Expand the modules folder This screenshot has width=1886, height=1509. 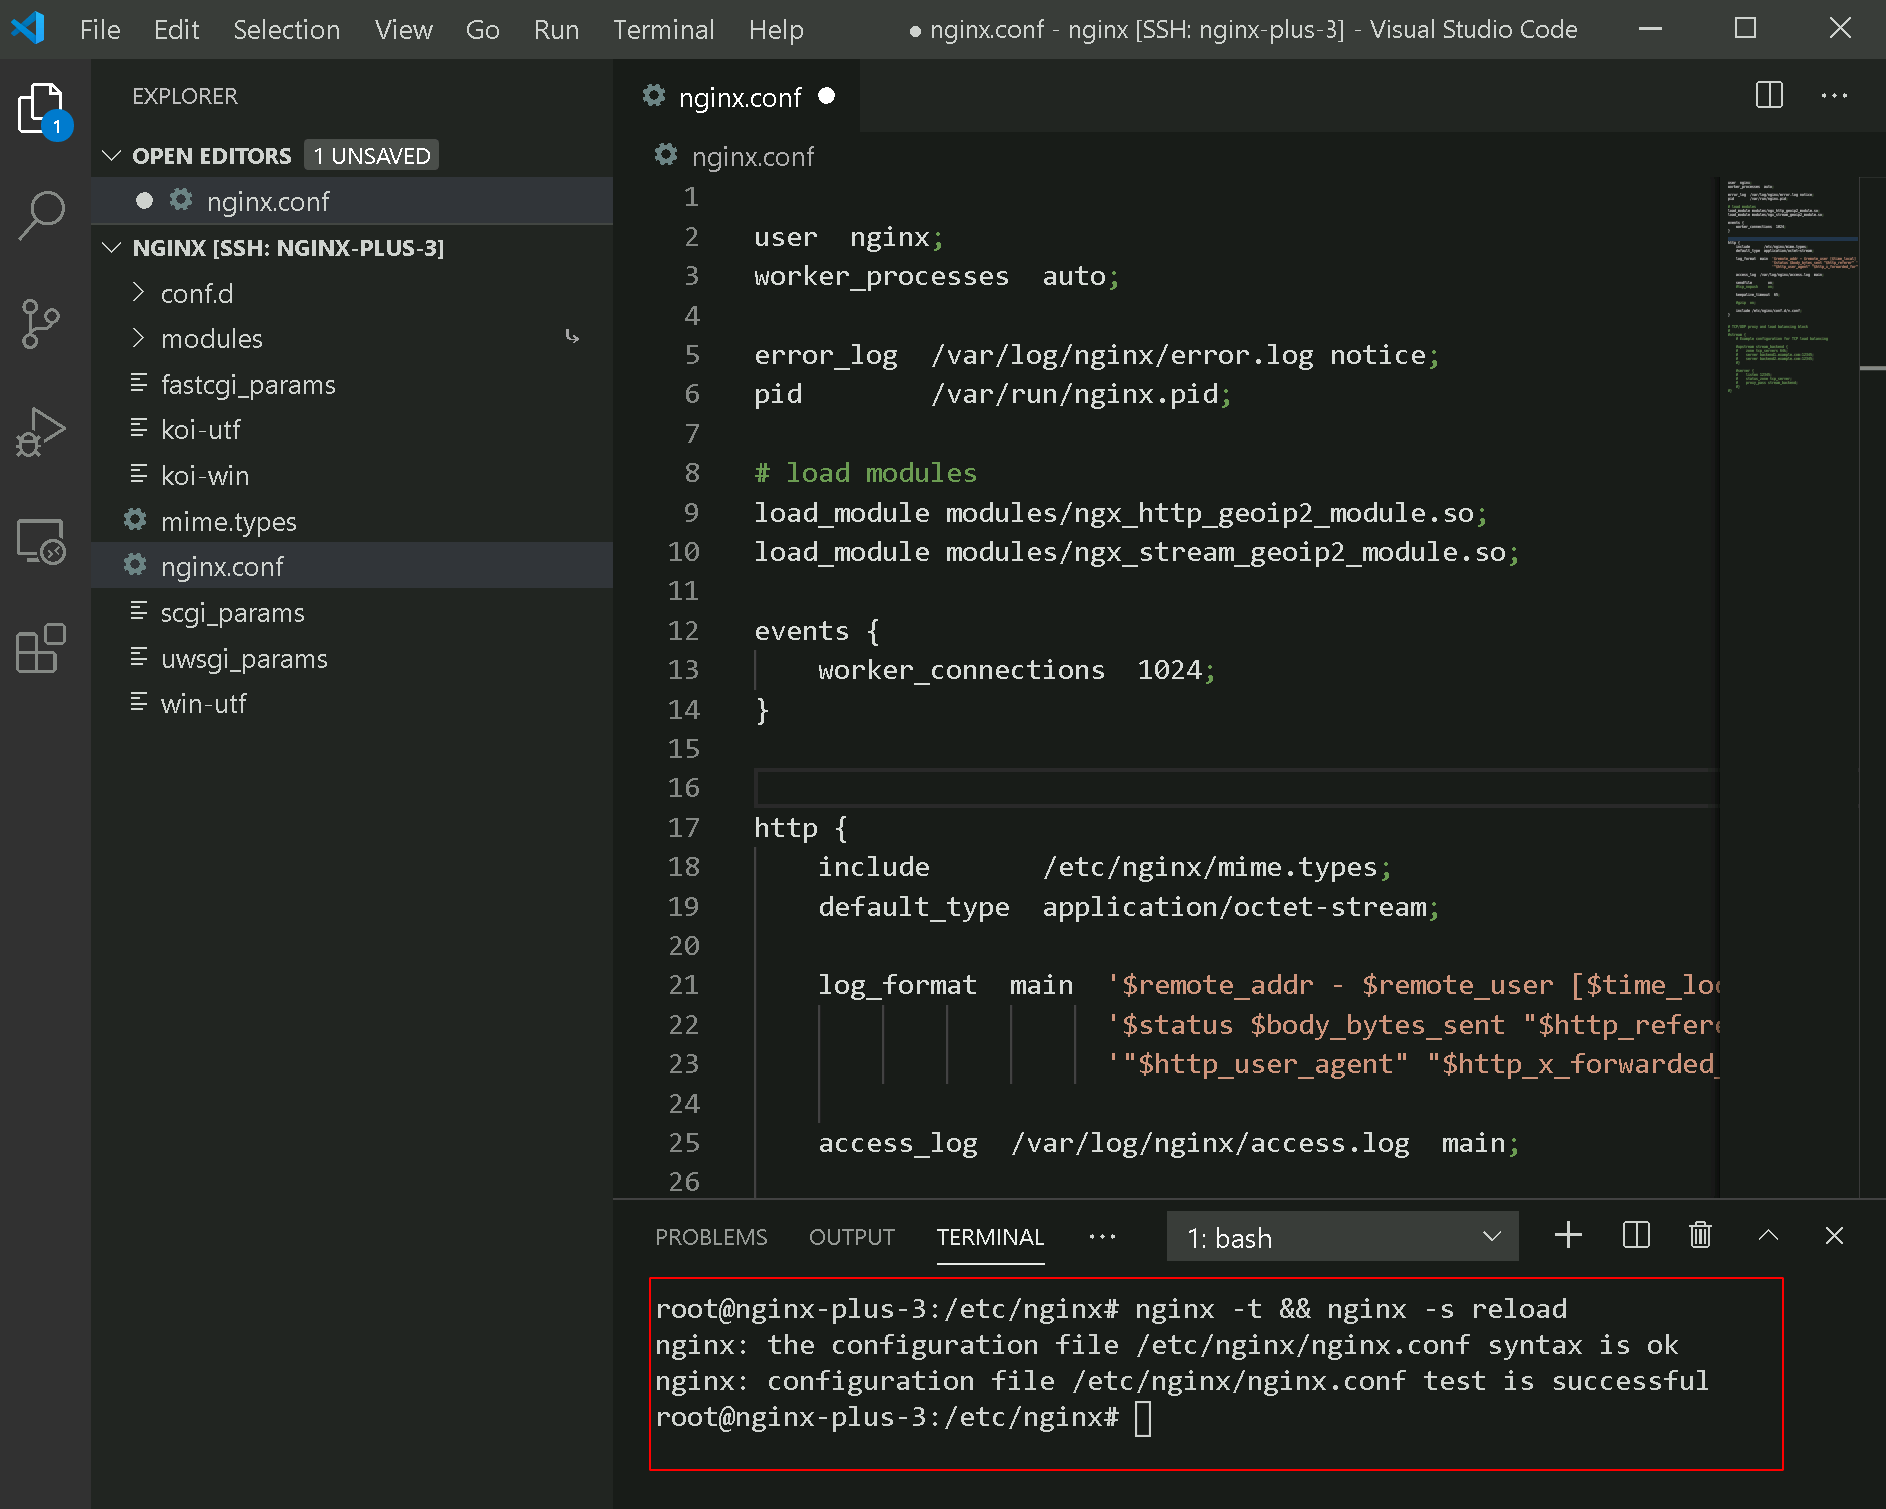click(x=211, y=338)
